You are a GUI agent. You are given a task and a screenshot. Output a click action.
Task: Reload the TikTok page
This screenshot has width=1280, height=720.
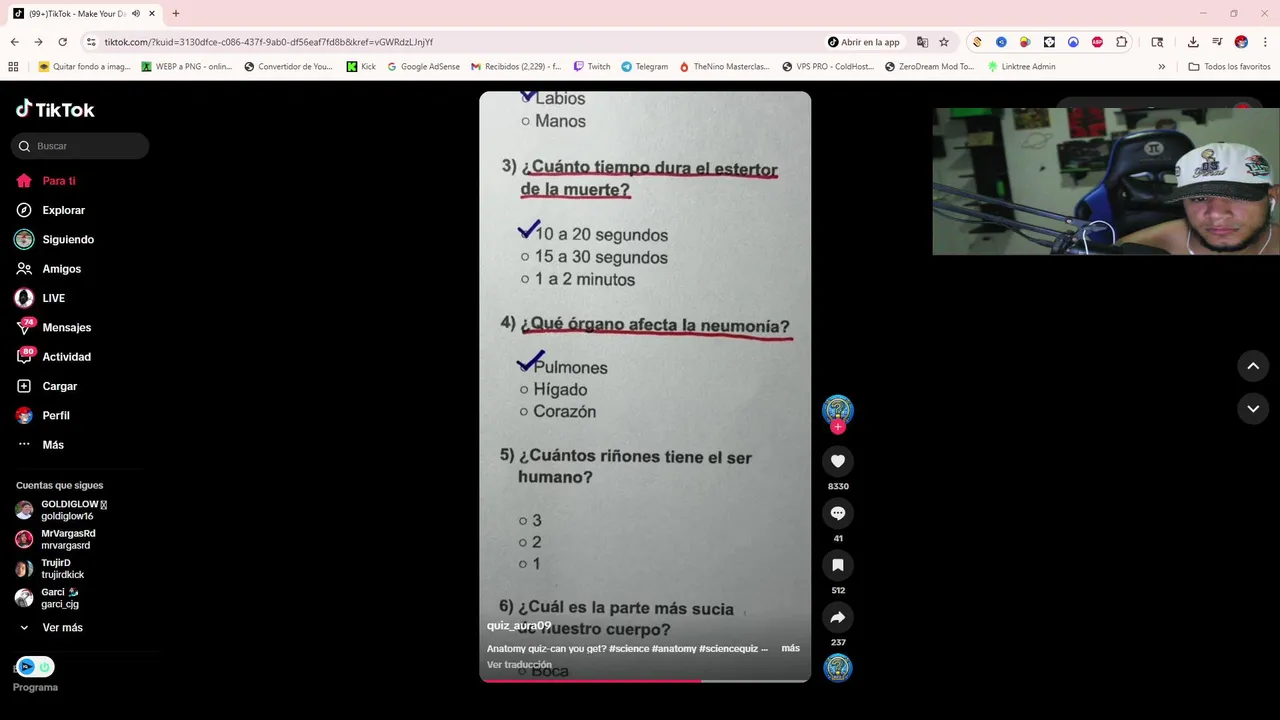[62, 42]
